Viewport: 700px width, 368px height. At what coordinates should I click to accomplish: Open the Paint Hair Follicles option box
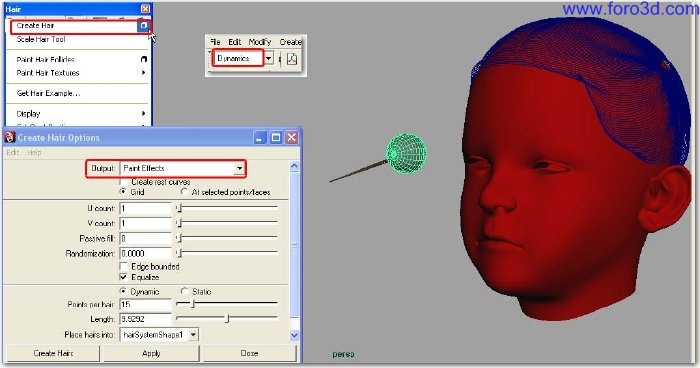(x=144, y=59)
